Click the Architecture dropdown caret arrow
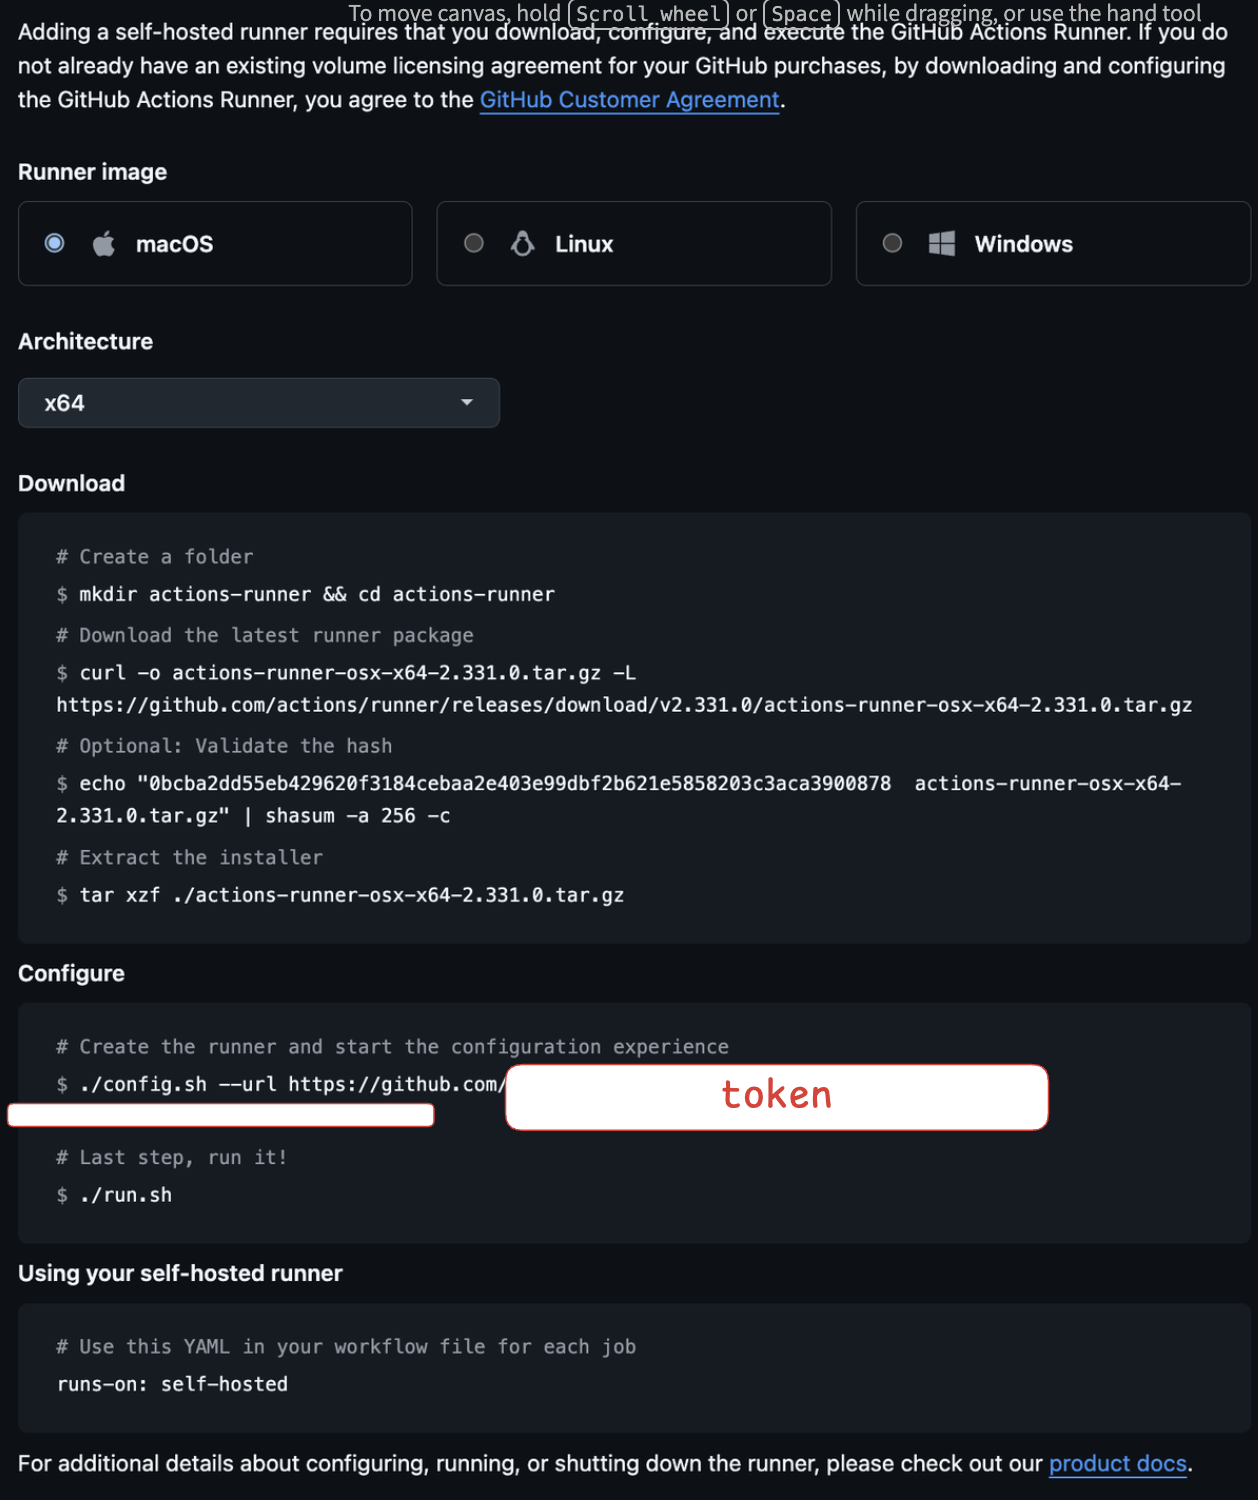This screenshot has height=1500, width=1258. pos(467,402)
